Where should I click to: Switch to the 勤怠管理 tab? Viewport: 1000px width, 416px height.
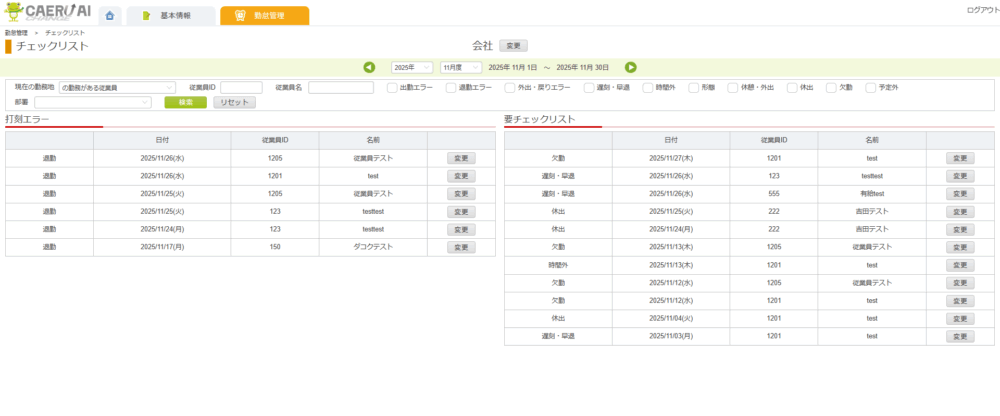(264, 16)
